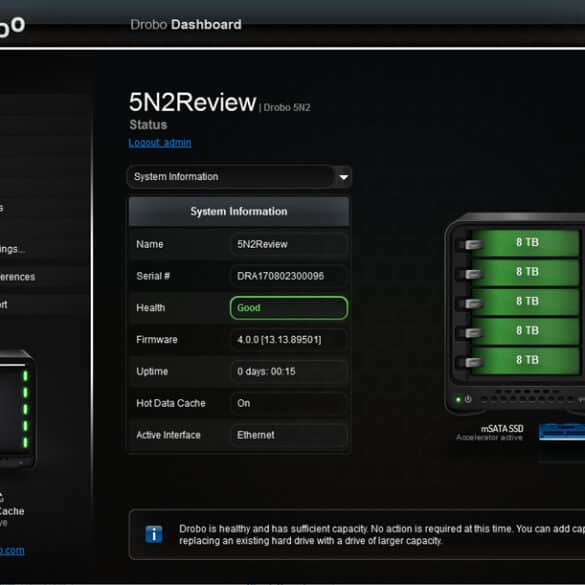Select the middle 8 TB drive bay

(x=526, y=301)
